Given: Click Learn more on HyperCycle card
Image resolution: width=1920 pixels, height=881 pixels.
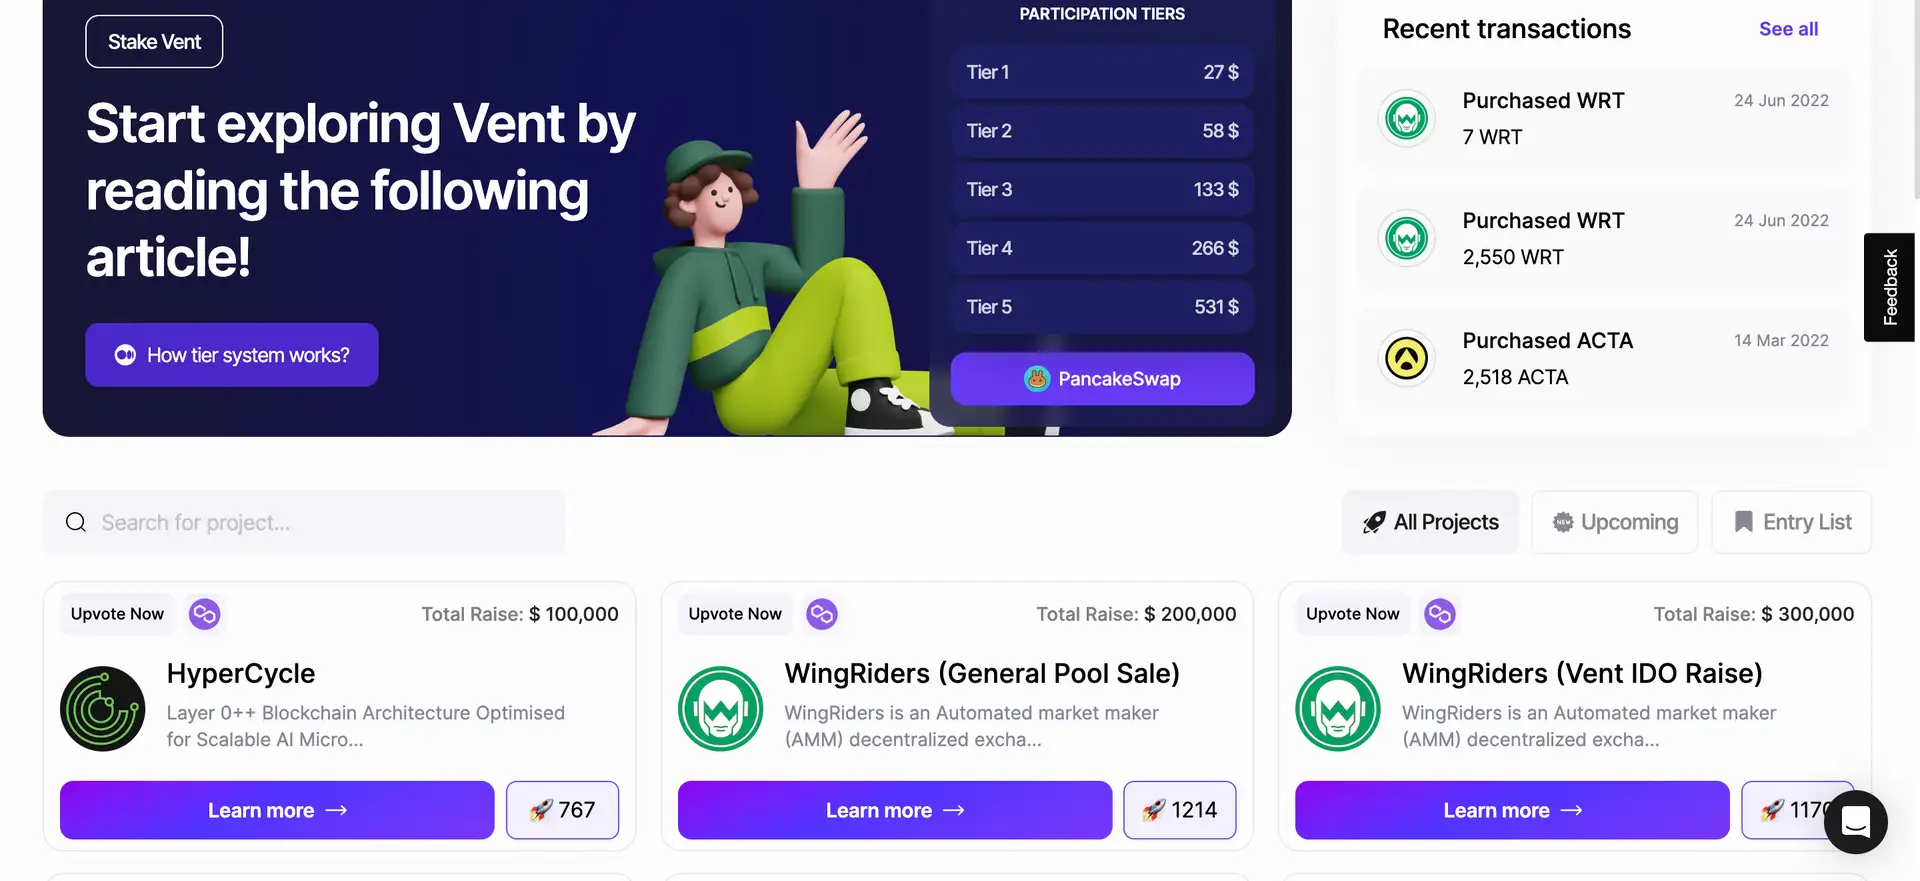Looking at the screenshot, I should click(x=277, y=810).
